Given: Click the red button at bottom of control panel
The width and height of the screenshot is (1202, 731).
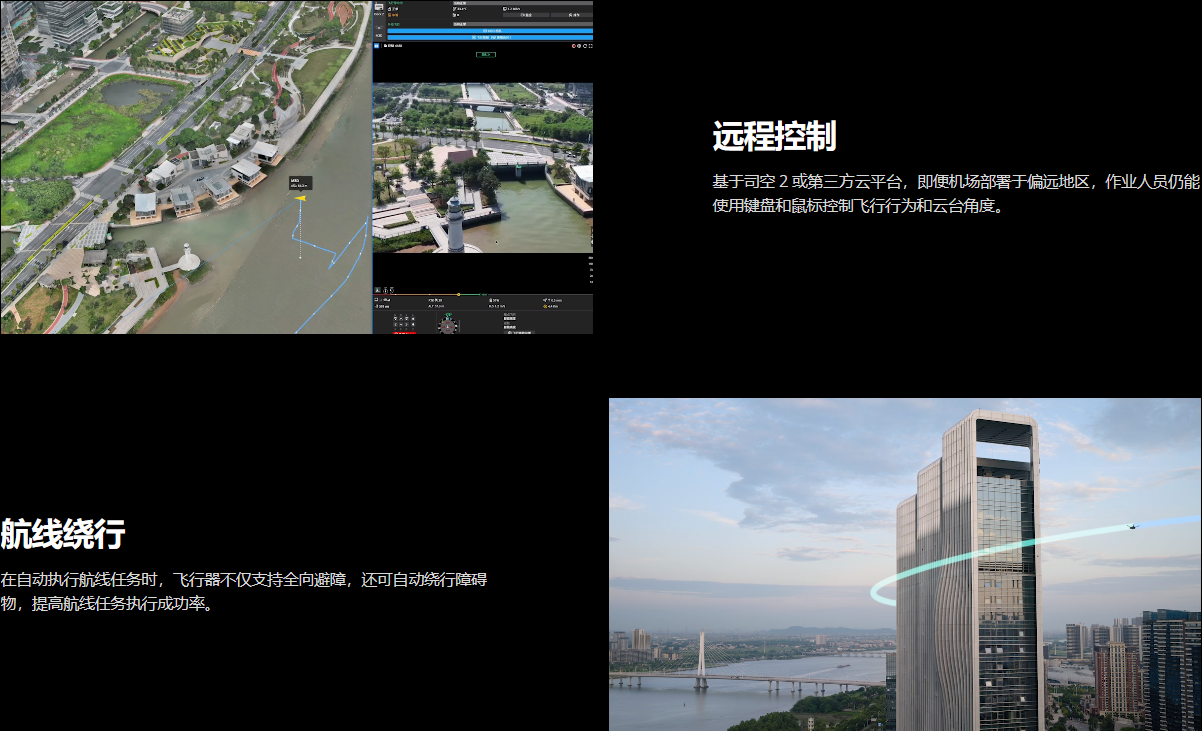Looking at the screenshot, I should (405, 331).
